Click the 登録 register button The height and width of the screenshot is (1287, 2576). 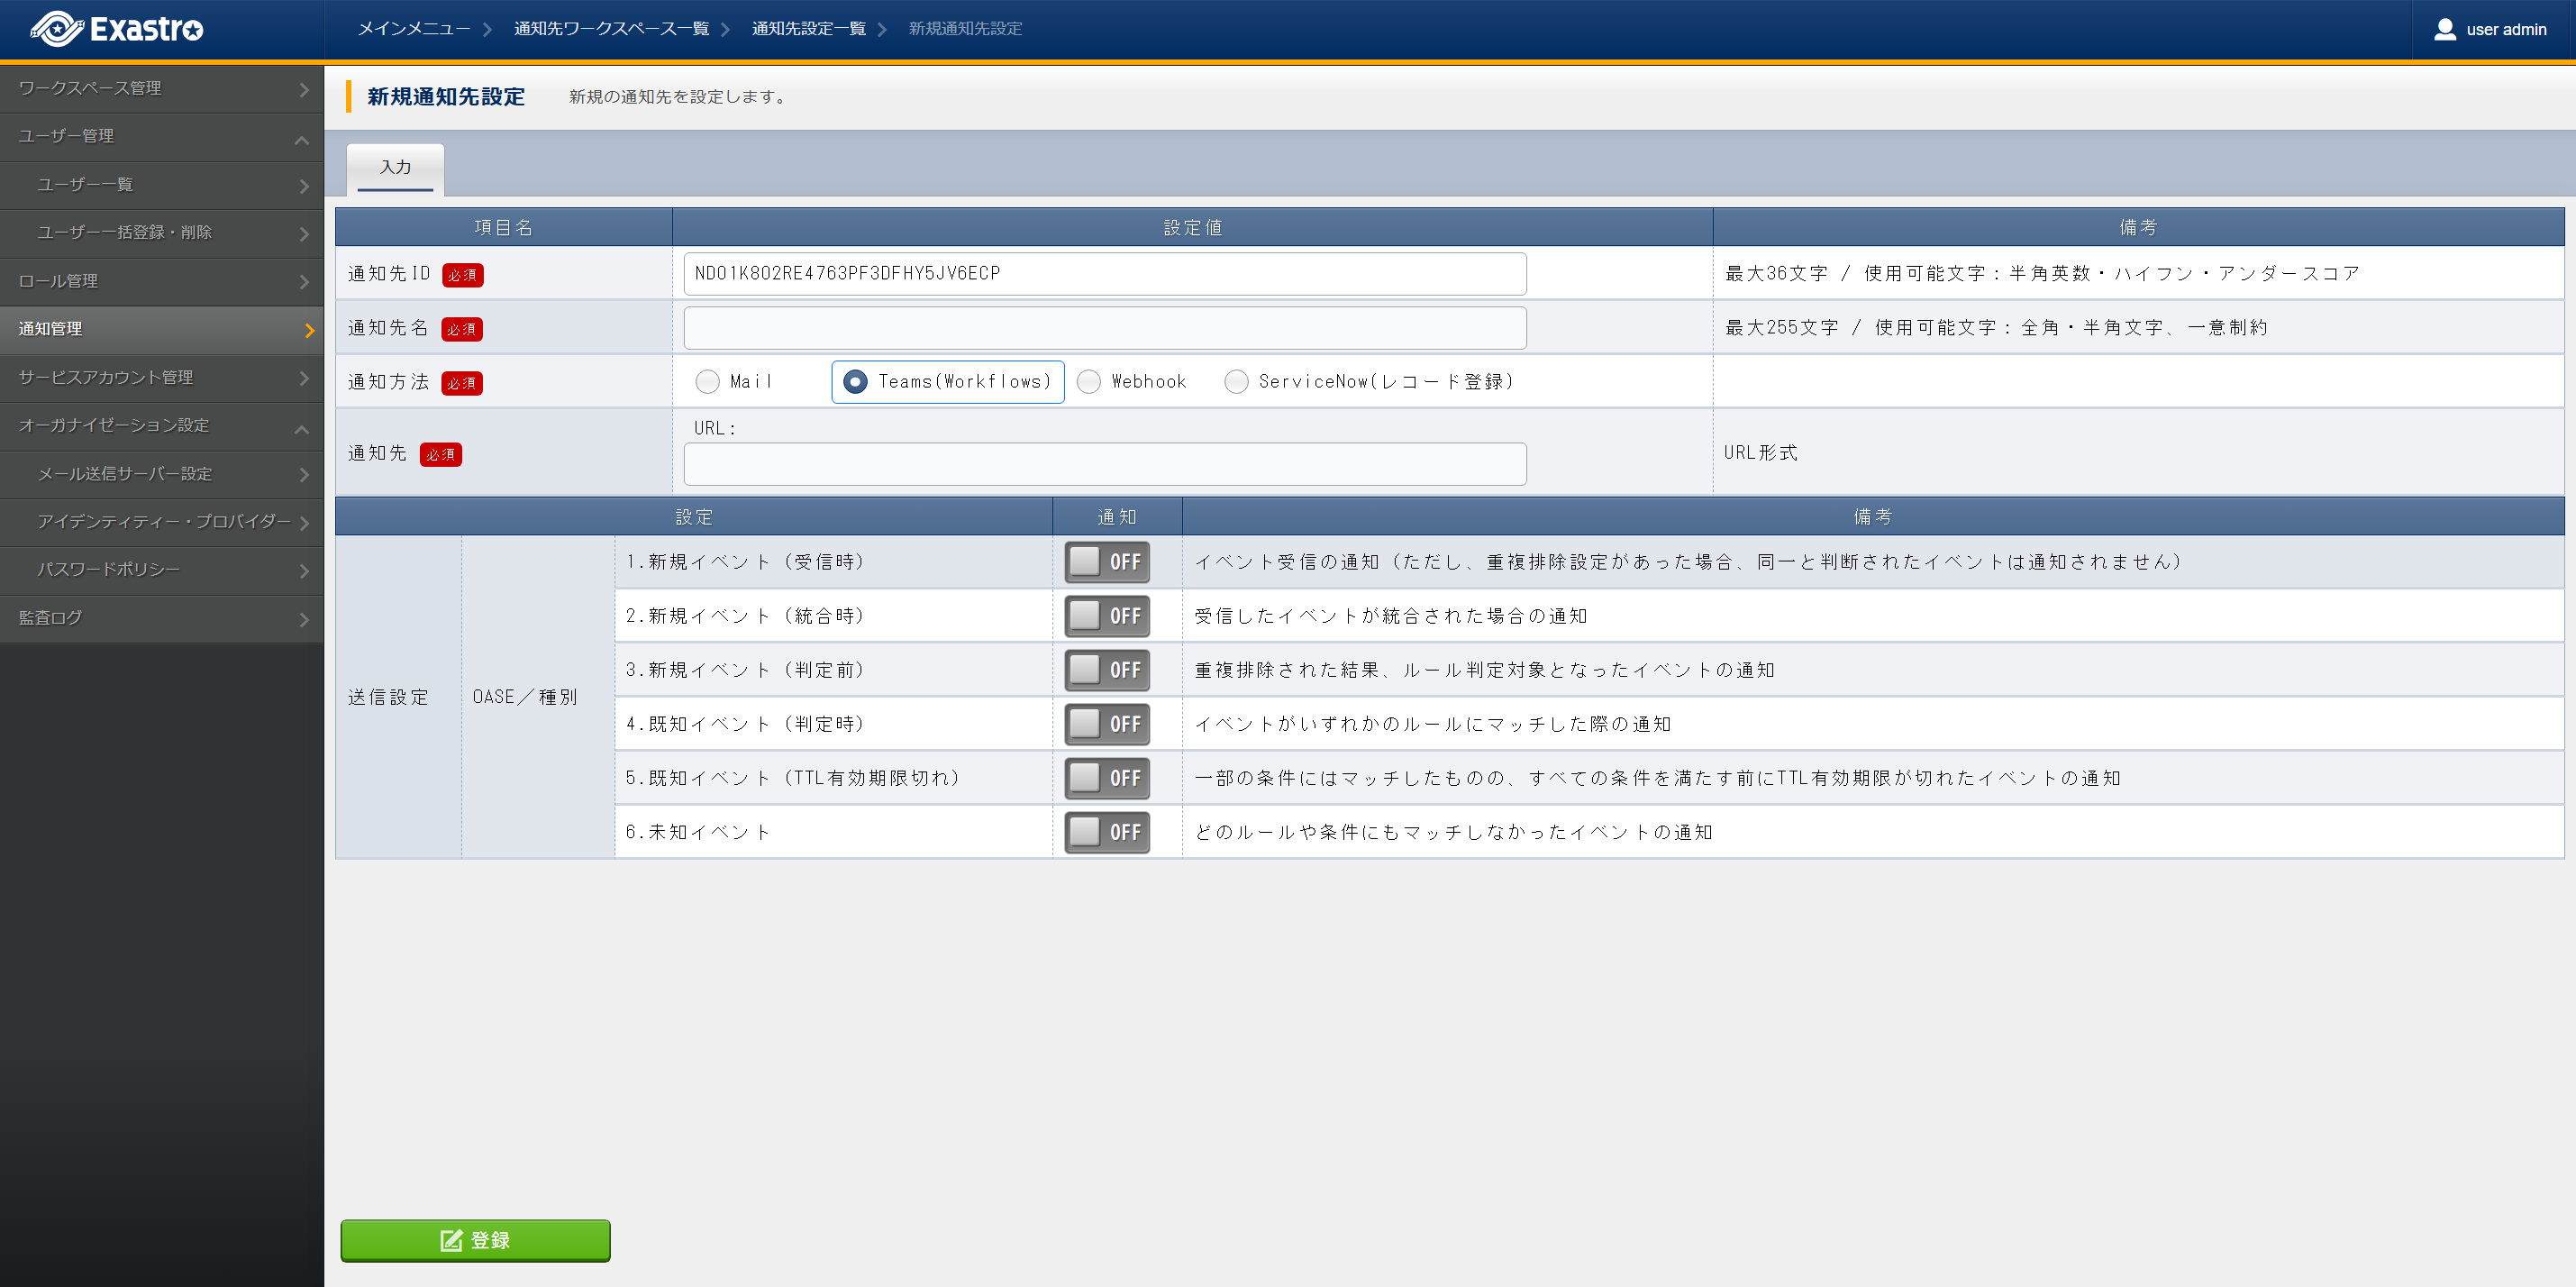(x=475, y=1240)
